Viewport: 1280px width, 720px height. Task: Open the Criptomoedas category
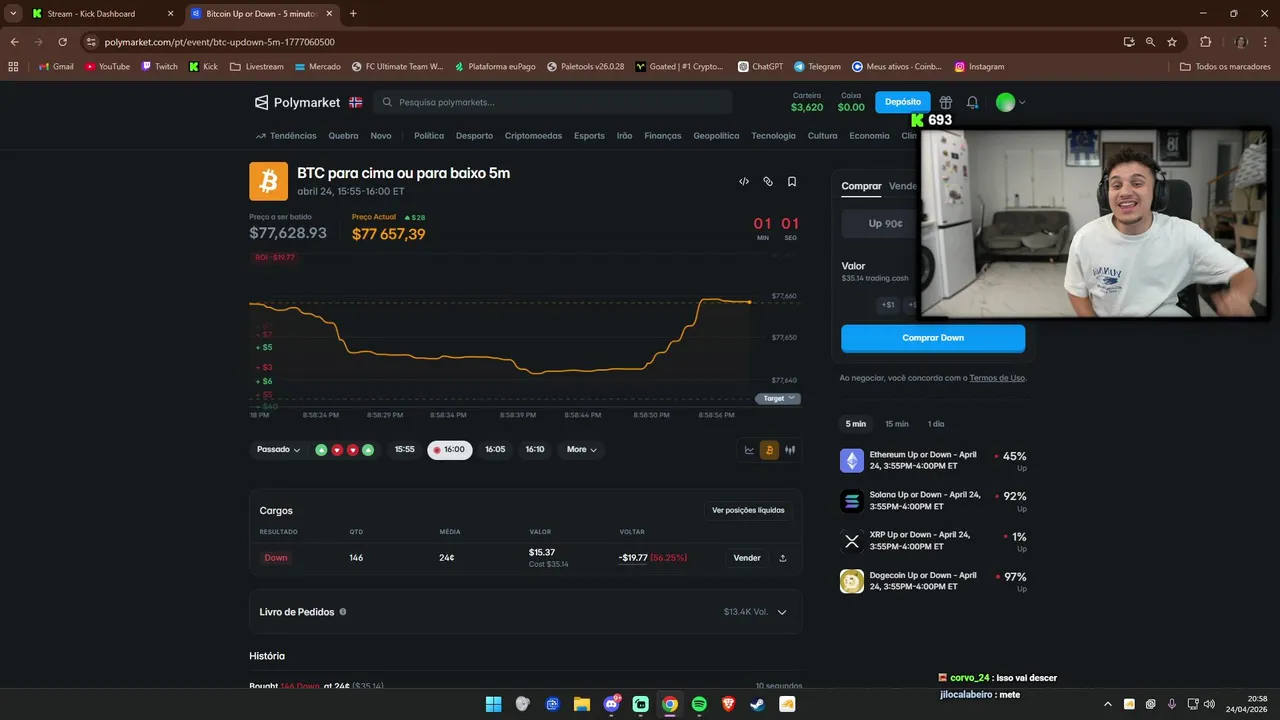533,136
